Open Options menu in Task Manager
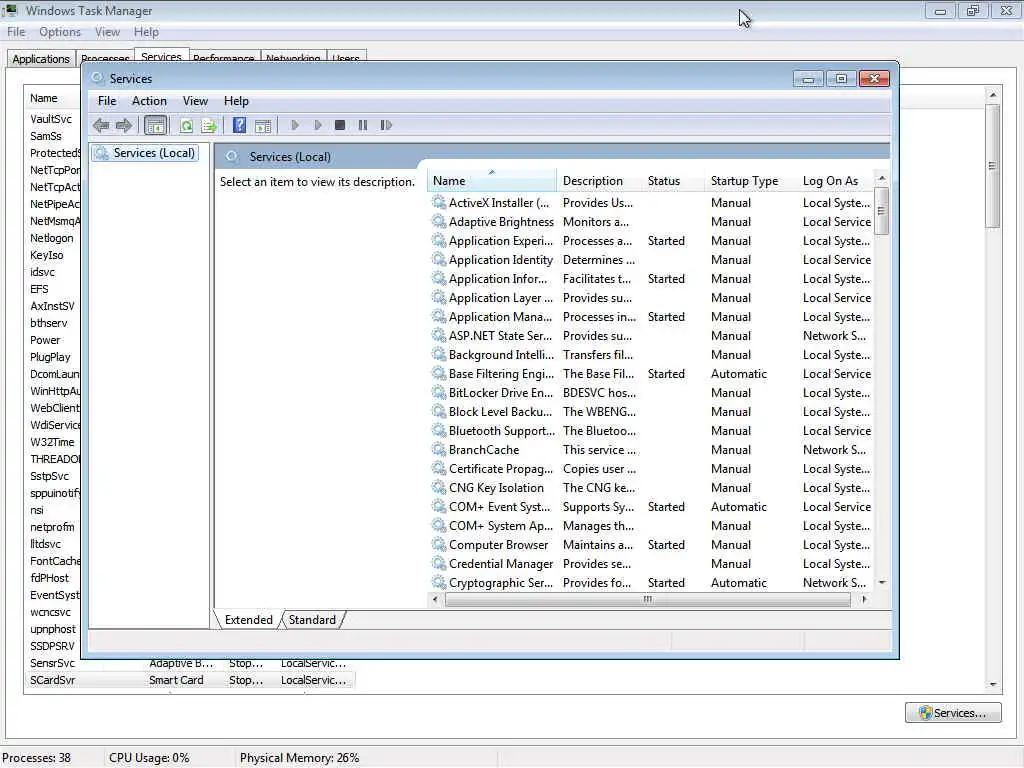Image resolution: width=1024 pixels, height=768 pixels. pyautogui.click(x=59, y=32)
